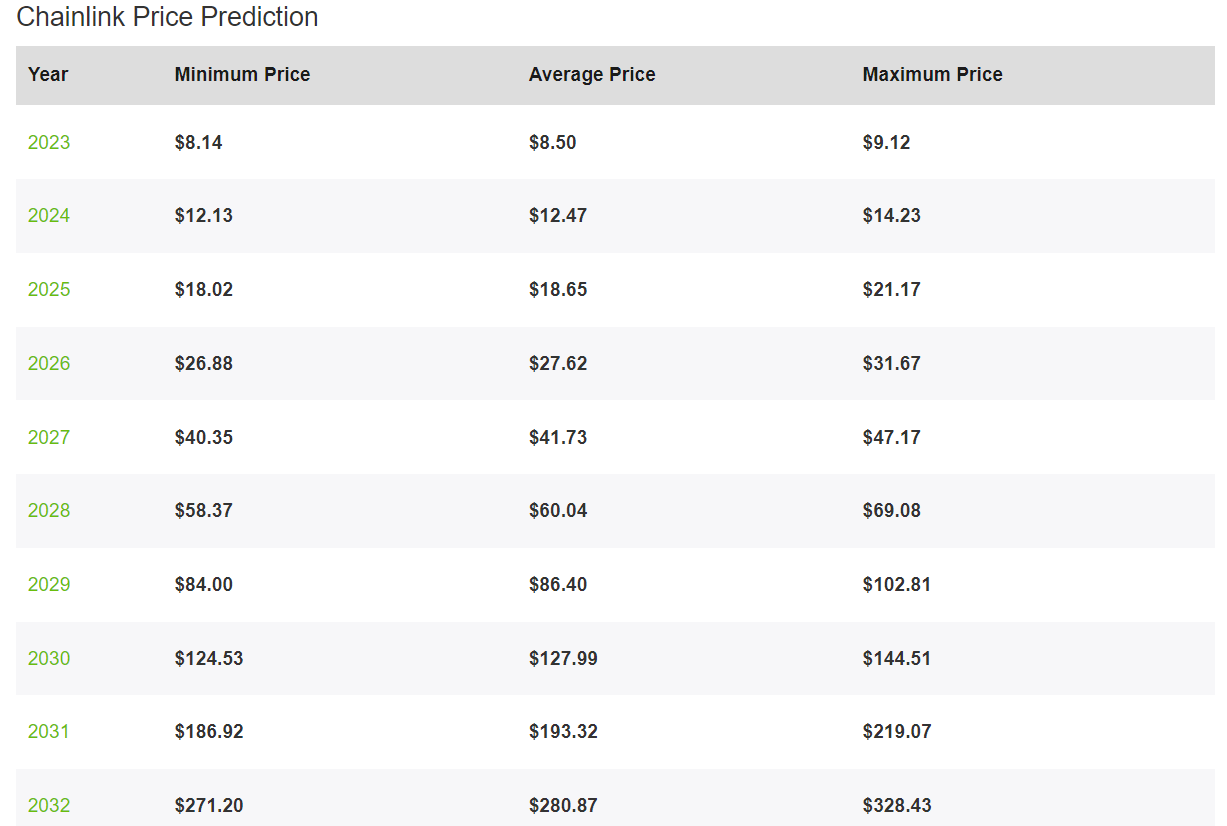Screen dimensions: 1227x826
Task: Open the 2030 year link
Action: point(49,659)
